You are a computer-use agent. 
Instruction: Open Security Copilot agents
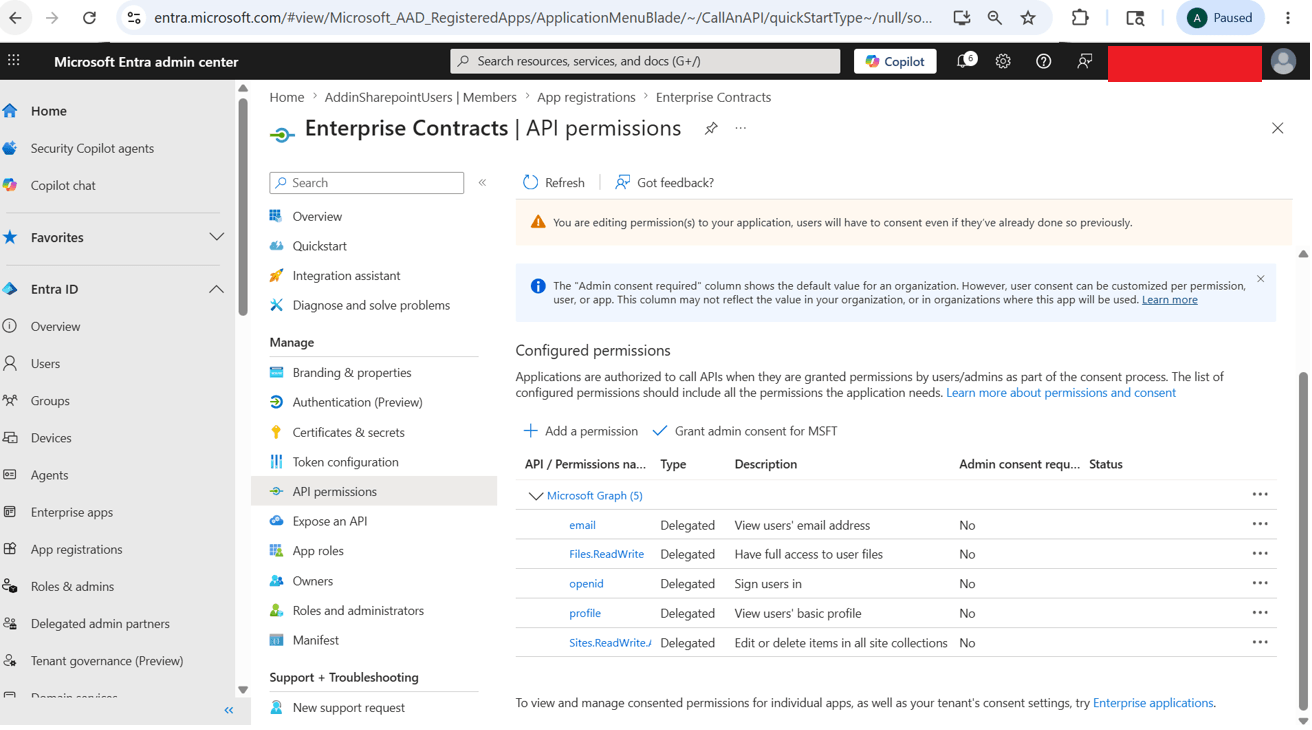[x=92, y=148]
